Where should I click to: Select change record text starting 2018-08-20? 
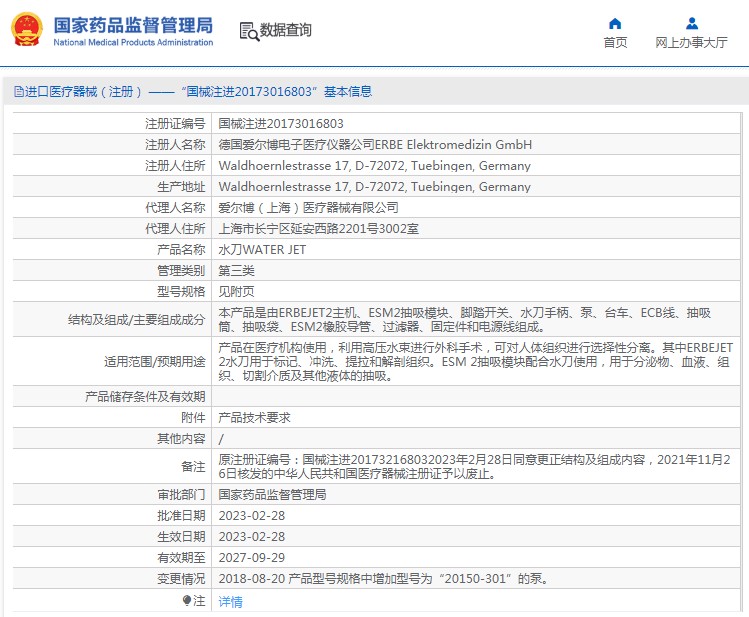point(383,579)
